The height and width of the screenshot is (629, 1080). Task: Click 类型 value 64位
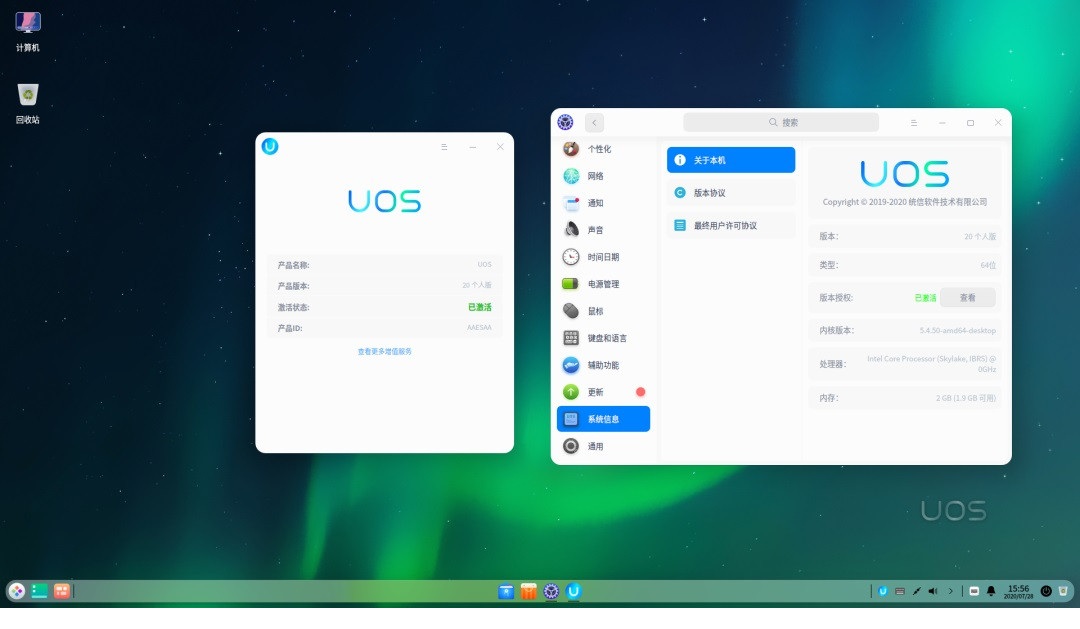point(988,265)
